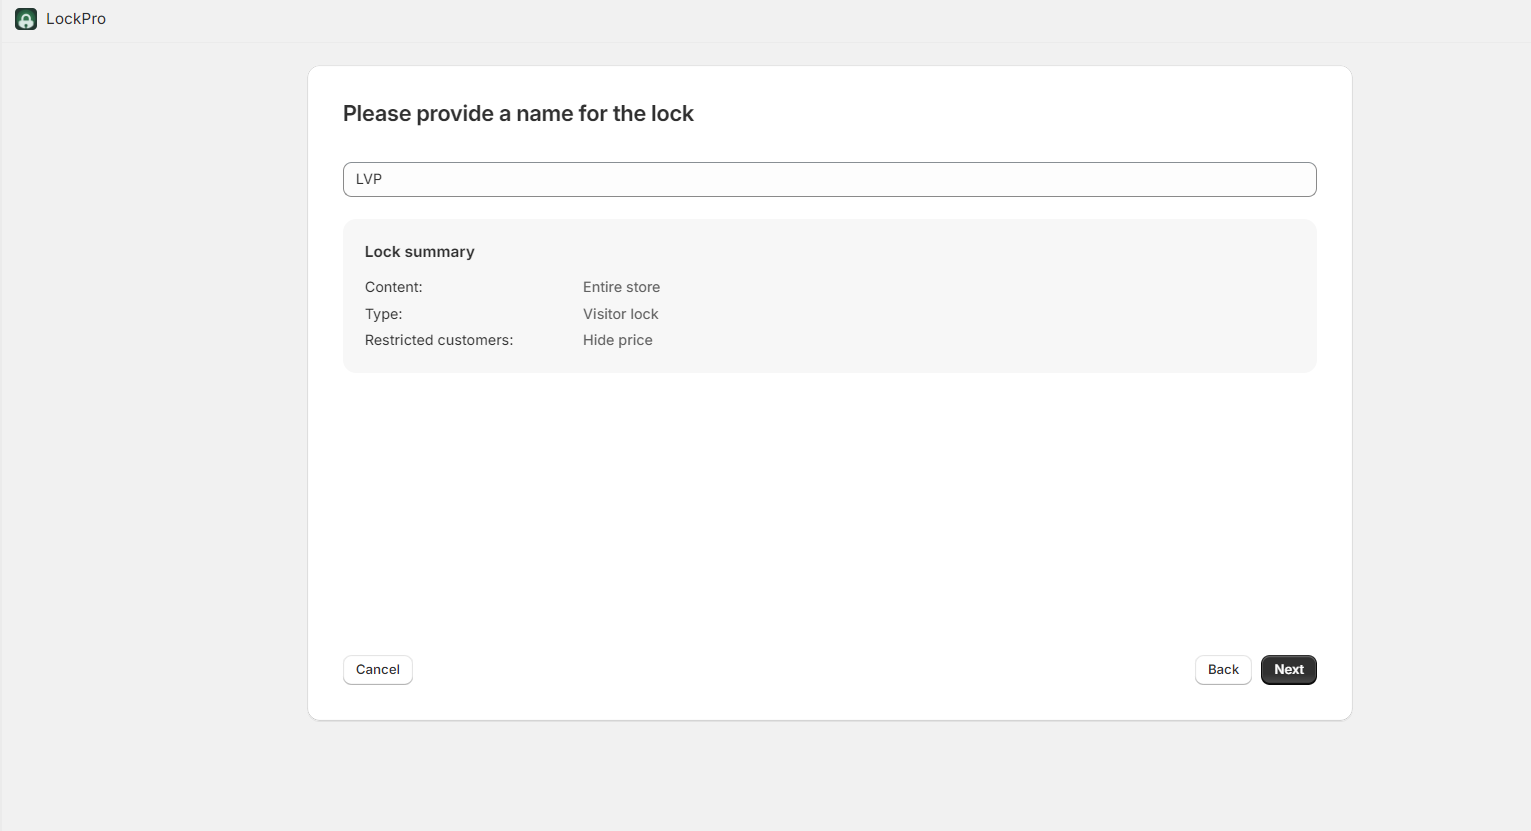Click the 'Type:' label in summary
Viewport: 1531px width, 831px height.
click(383, 314)
